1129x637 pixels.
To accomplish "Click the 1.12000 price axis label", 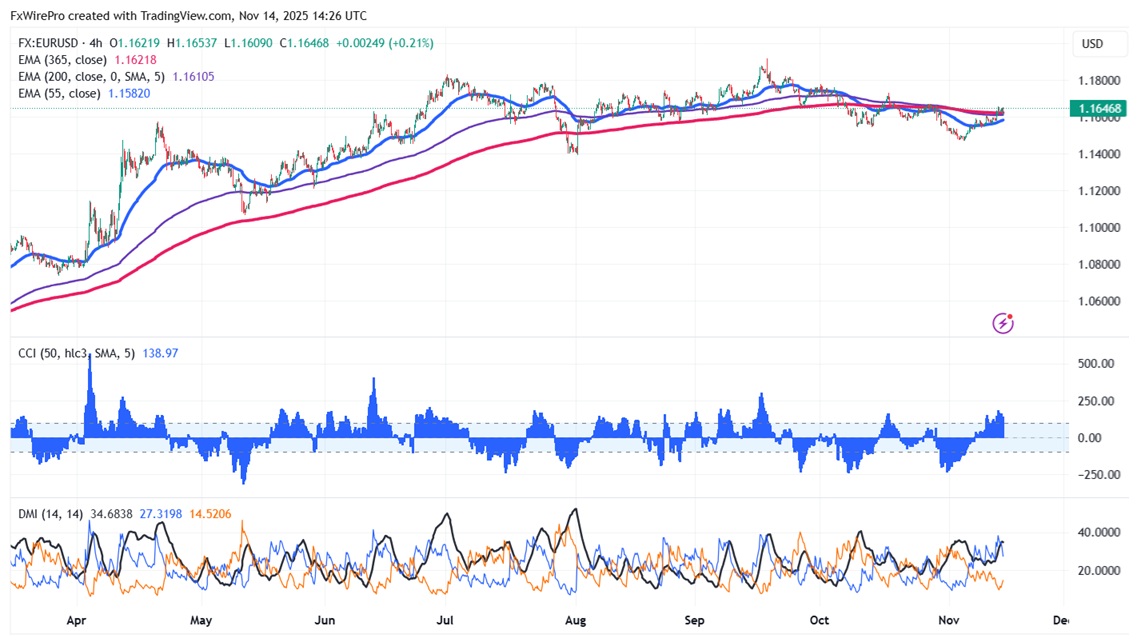I will pos(1099,191).
